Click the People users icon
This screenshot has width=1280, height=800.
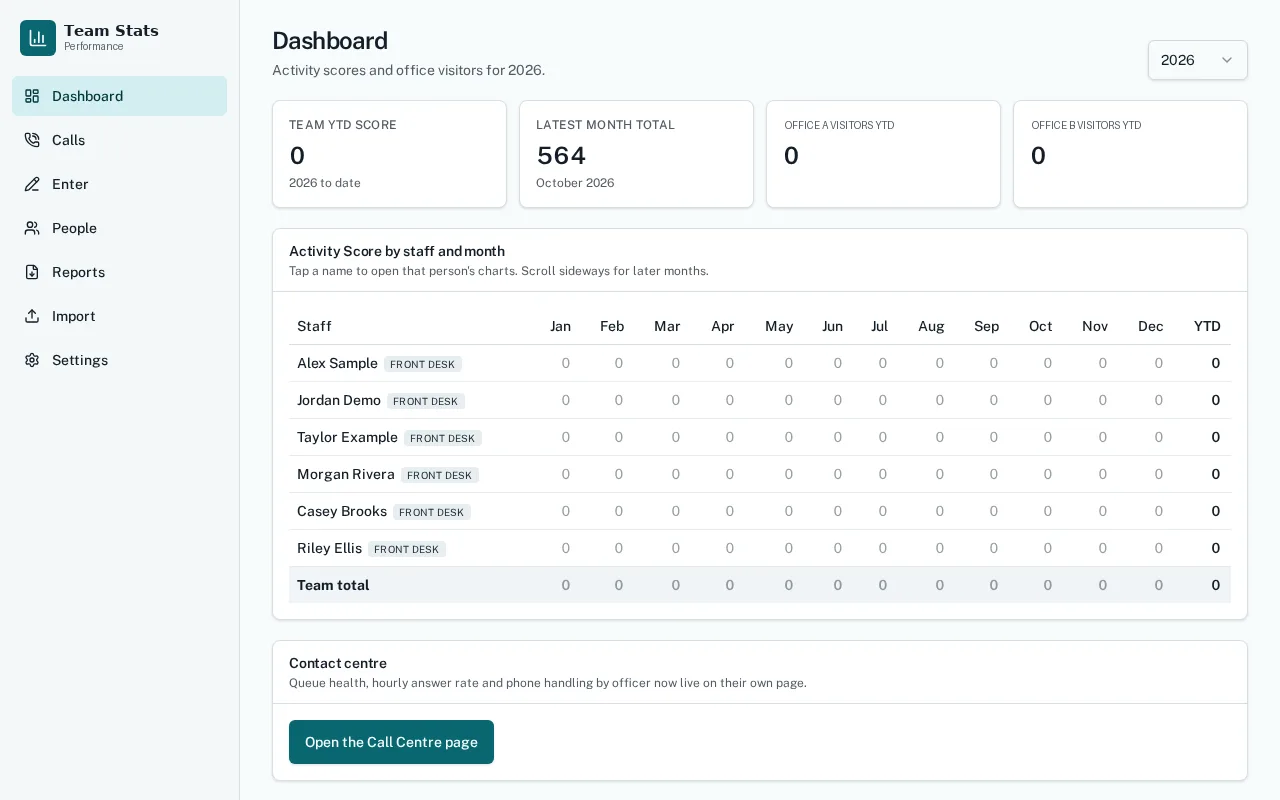pos(32,228)
